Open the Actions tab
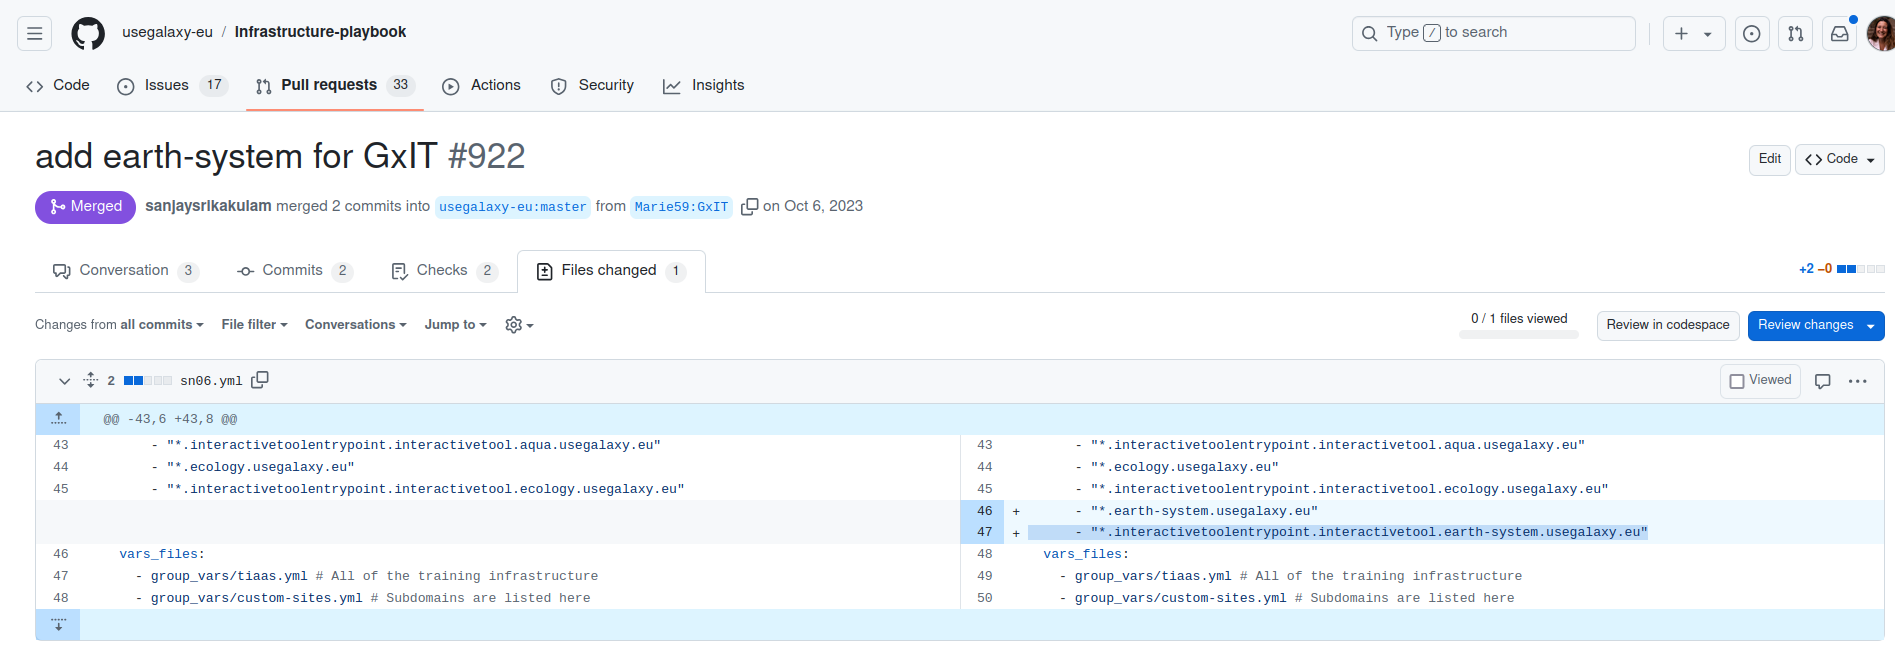This screenshot has height=647, width=1895. pyautogui.click(x=482, y=86)
